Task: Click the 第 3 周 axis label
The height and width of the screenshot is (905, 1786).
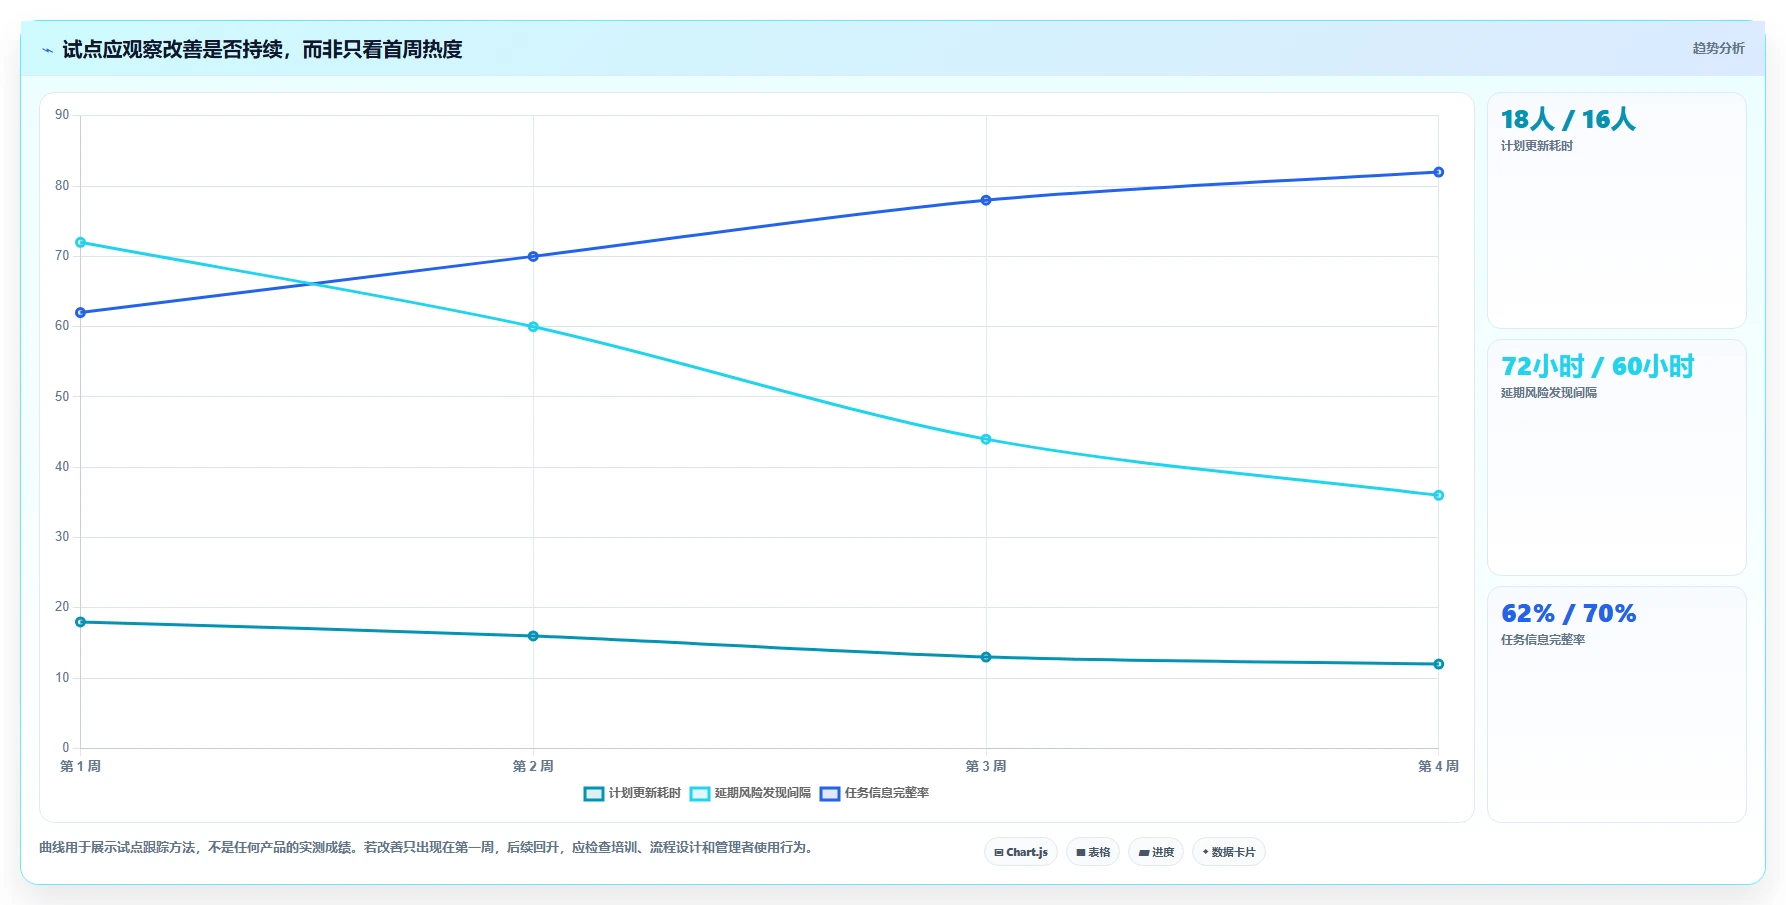Action: pyautogui.click(x=986, y=767)
